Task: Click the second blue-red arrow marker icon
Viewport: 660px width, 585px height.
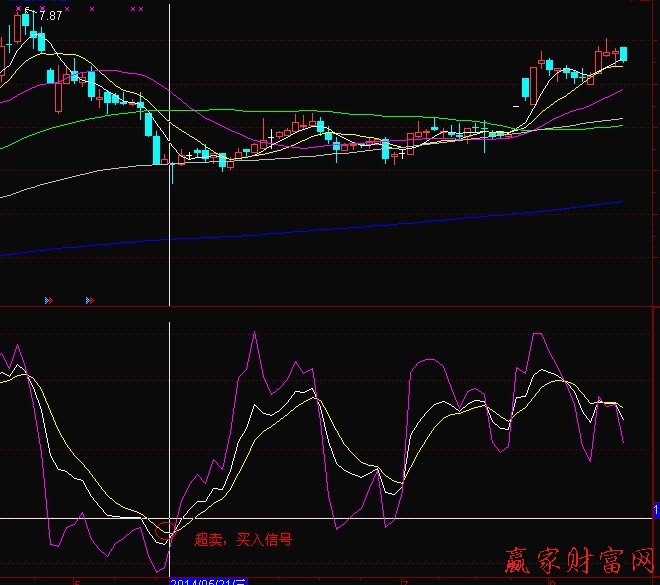Action: [90, 299]
